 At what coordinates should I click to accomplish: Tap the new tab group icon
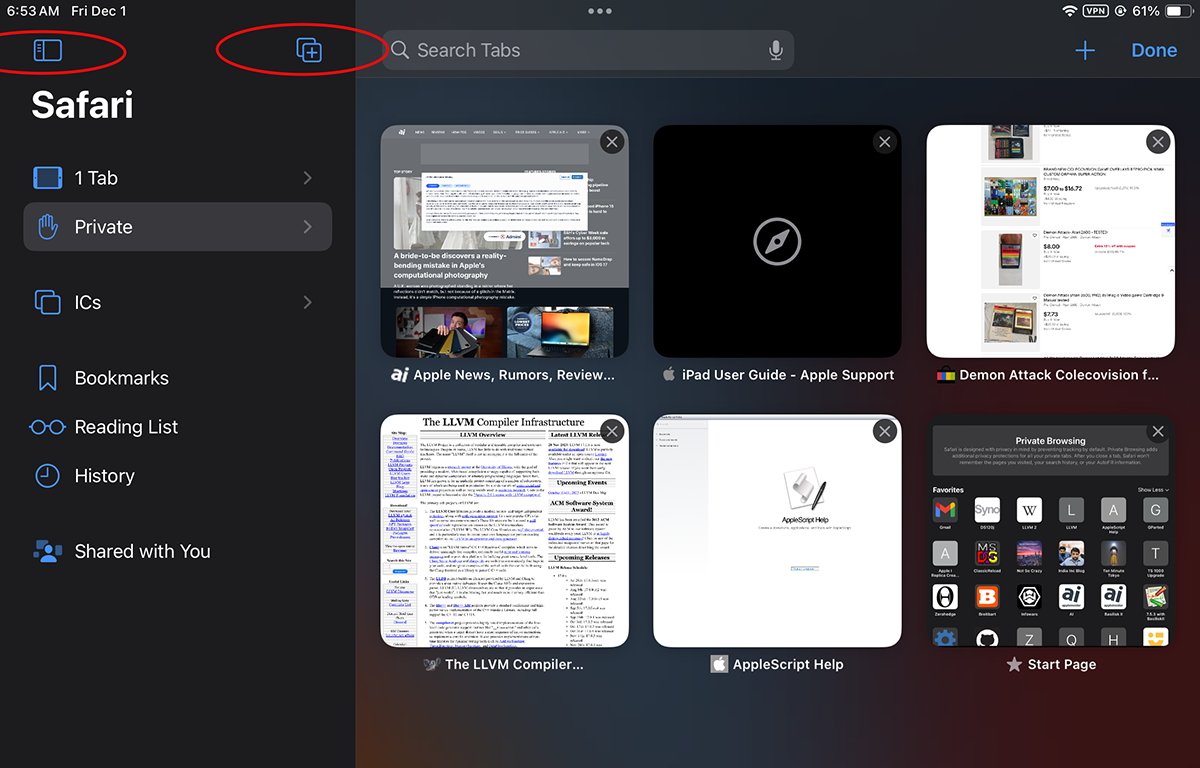click(309, 50)
